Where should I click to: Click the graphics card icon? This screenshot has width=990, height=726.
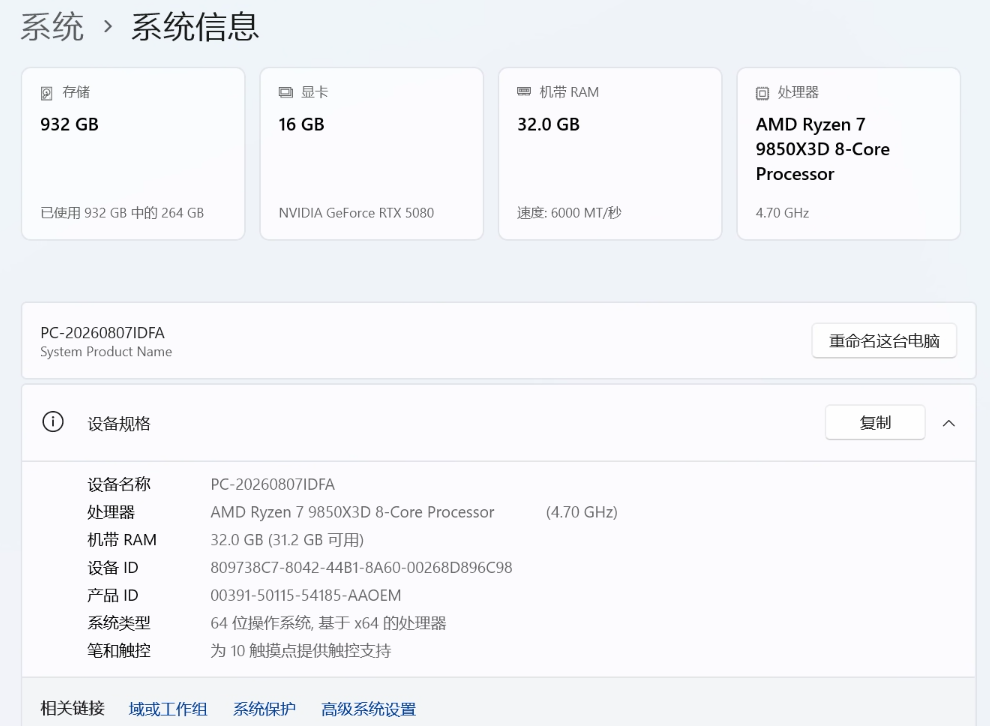(285, 93)
